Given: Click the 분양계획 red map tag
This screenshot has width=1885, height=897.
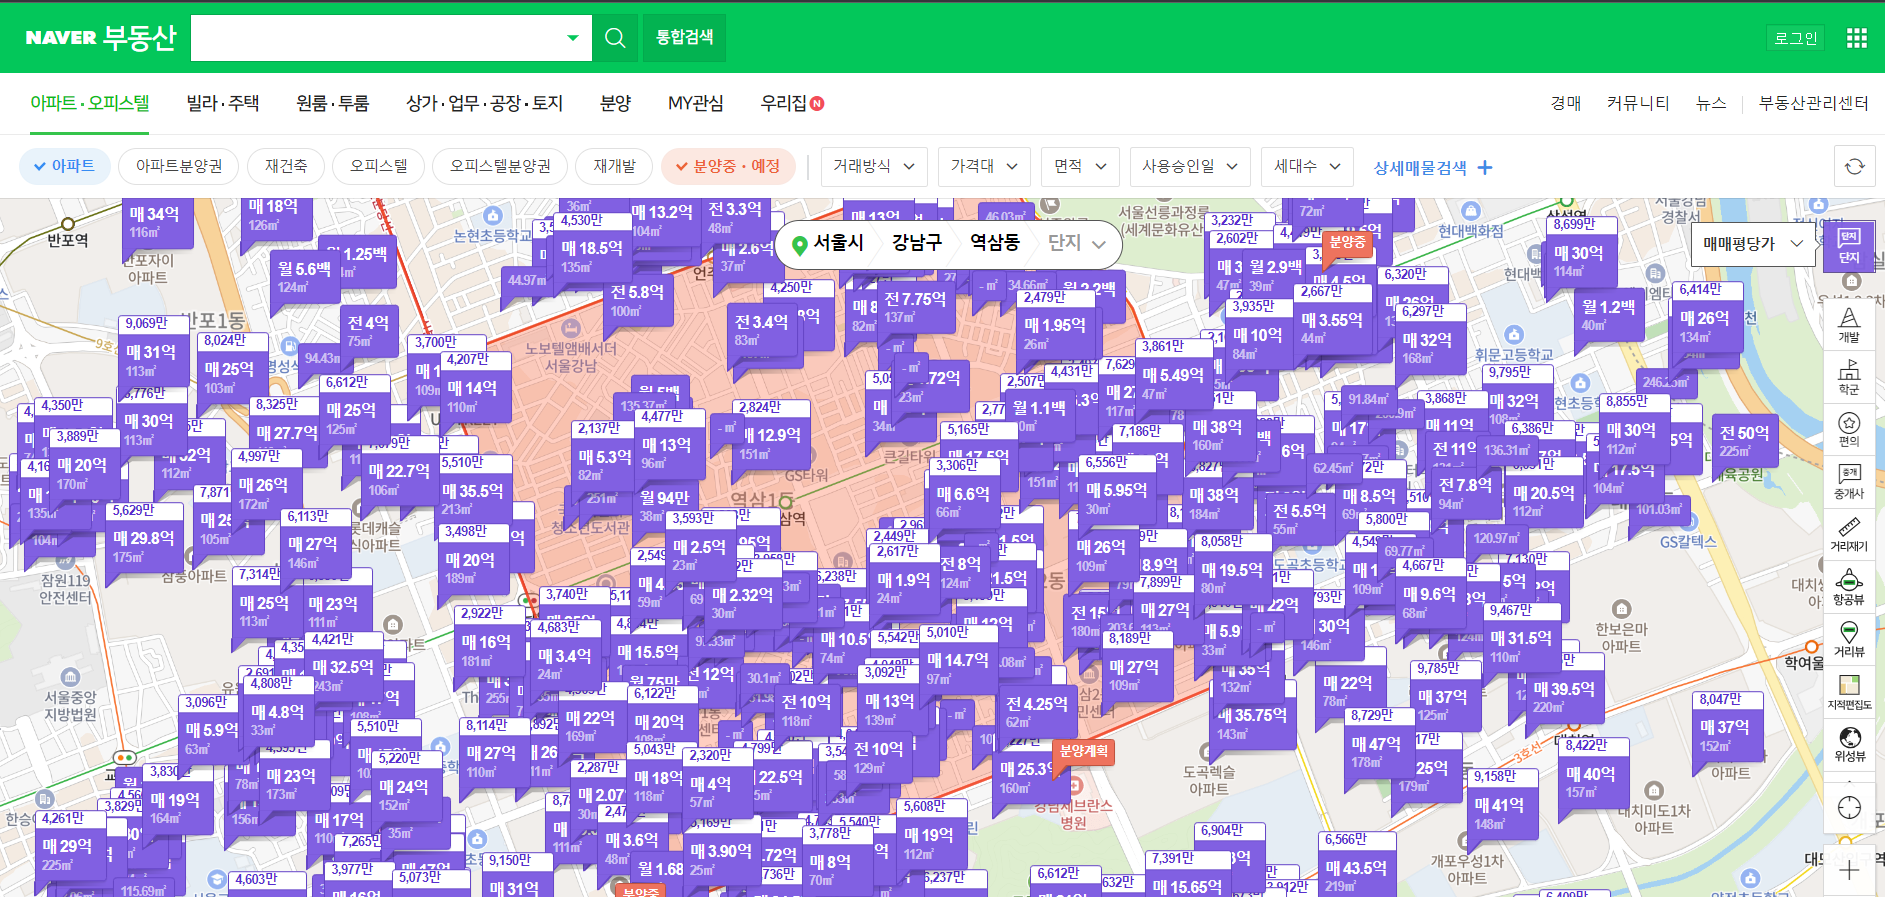Looking at the screenshot, I should (1083, 752).
